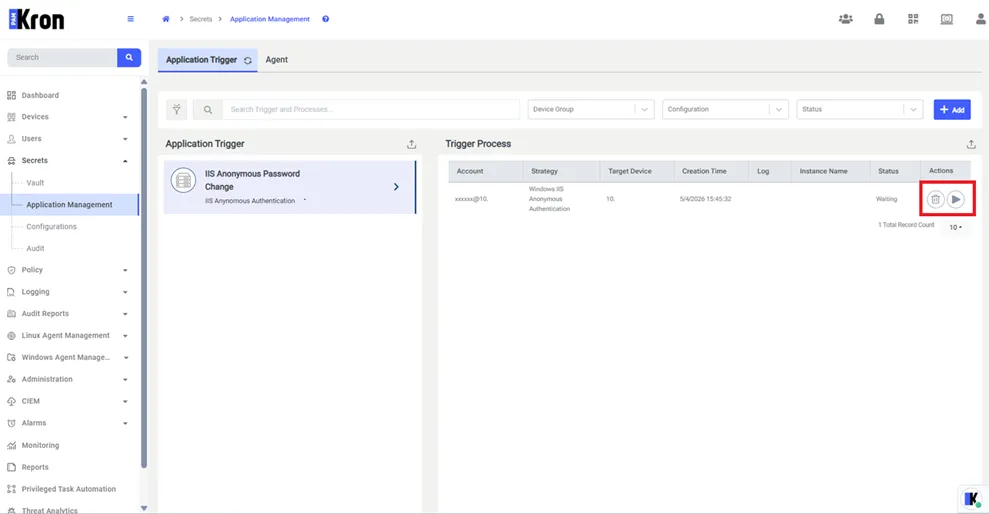Click the Secrets breadcrumb link
989x514 pixels.
[x=201, y=19]
